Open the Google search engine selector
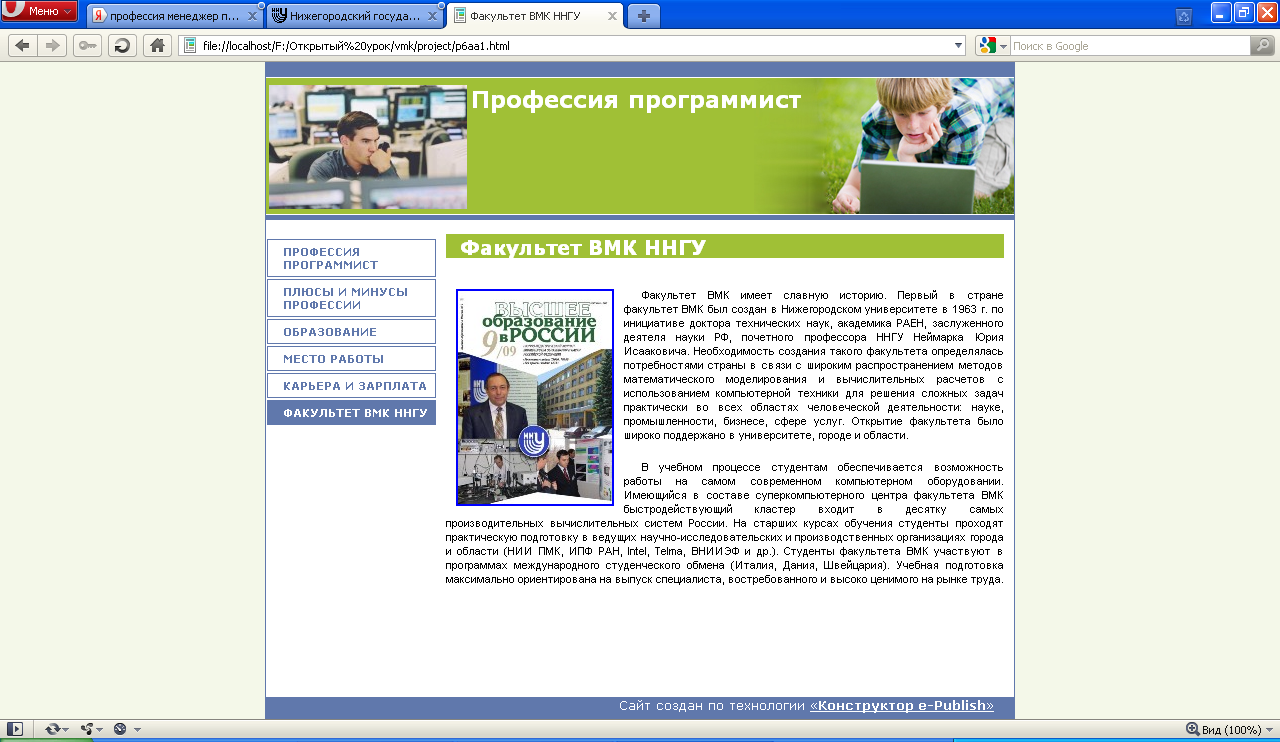The height and width of the screenshot is (742, 1280). (x=993, y=46)
